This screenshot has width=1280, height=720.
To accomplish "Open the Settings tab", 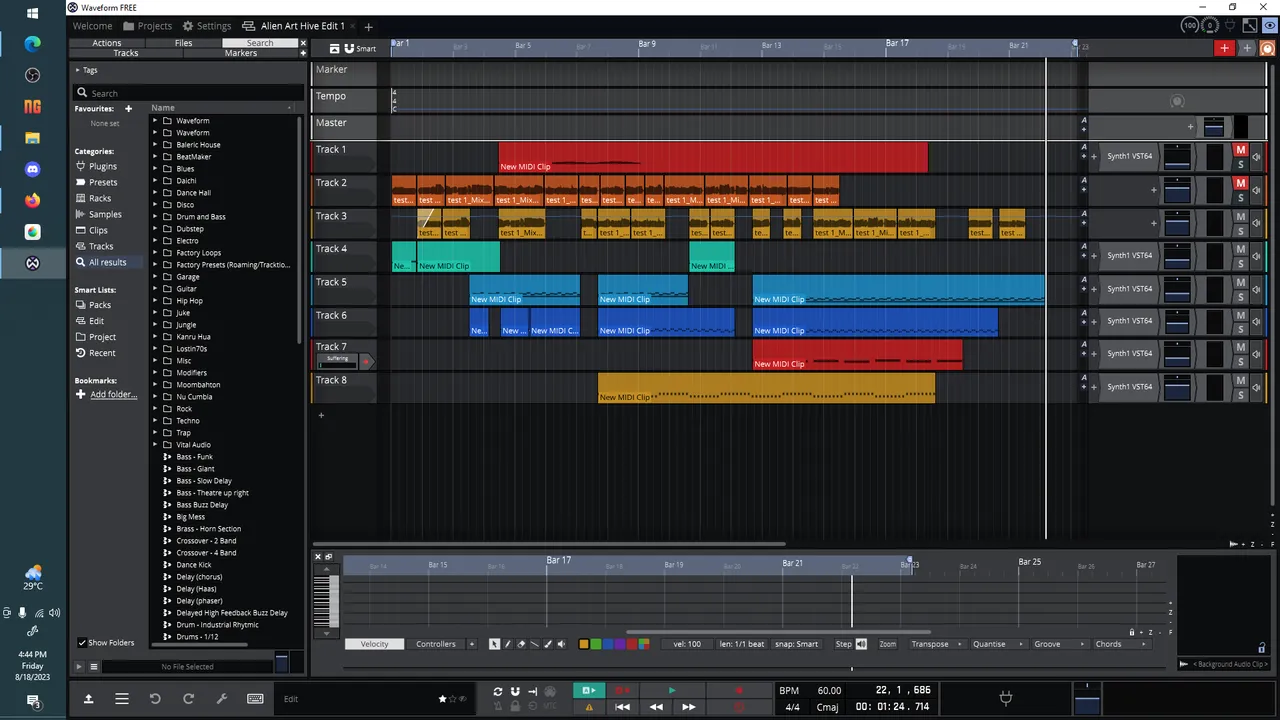I will coord(206,26).
